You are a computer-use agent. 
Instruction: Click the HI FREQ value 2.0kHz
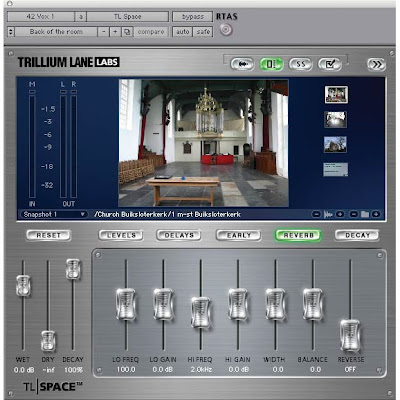click(201, 370)
